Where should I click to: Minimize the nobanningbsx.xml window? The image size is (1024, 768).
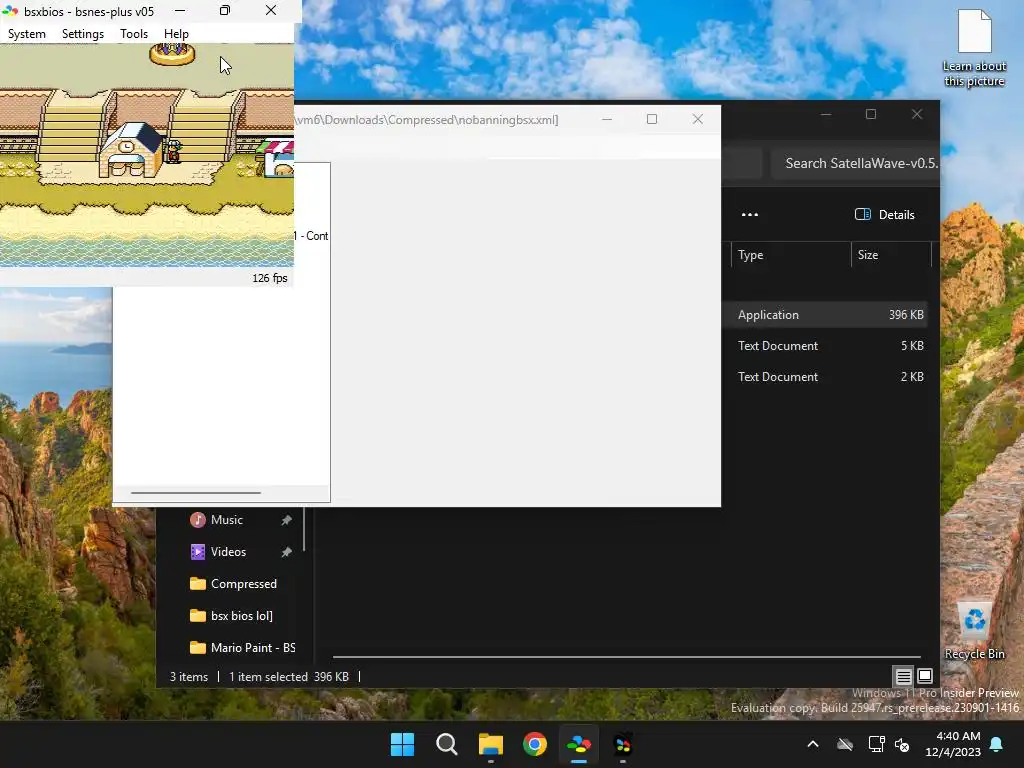(607, 119)
